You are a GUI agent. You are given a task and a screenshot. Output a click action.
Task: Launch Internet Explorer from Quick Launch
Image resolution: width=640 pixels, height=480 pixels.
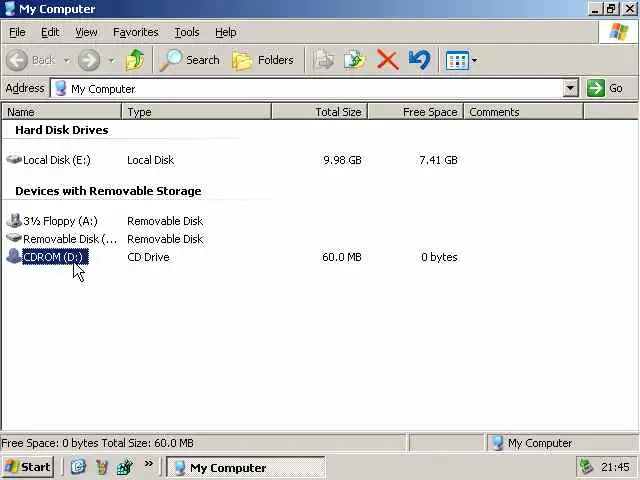pyautogui.click(x=78, y=467)
